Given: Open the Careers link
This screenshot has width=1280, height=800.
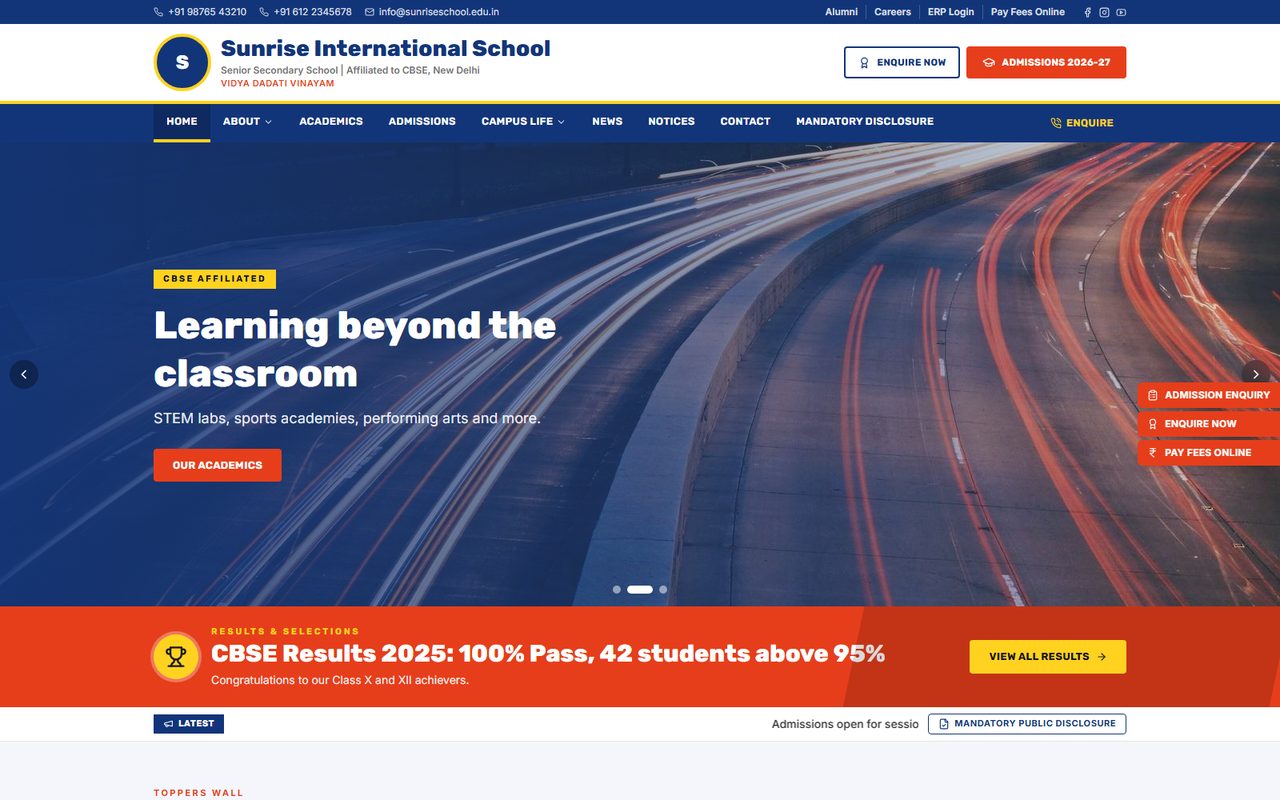Looking at the screenshot, I should coord(893,12).
